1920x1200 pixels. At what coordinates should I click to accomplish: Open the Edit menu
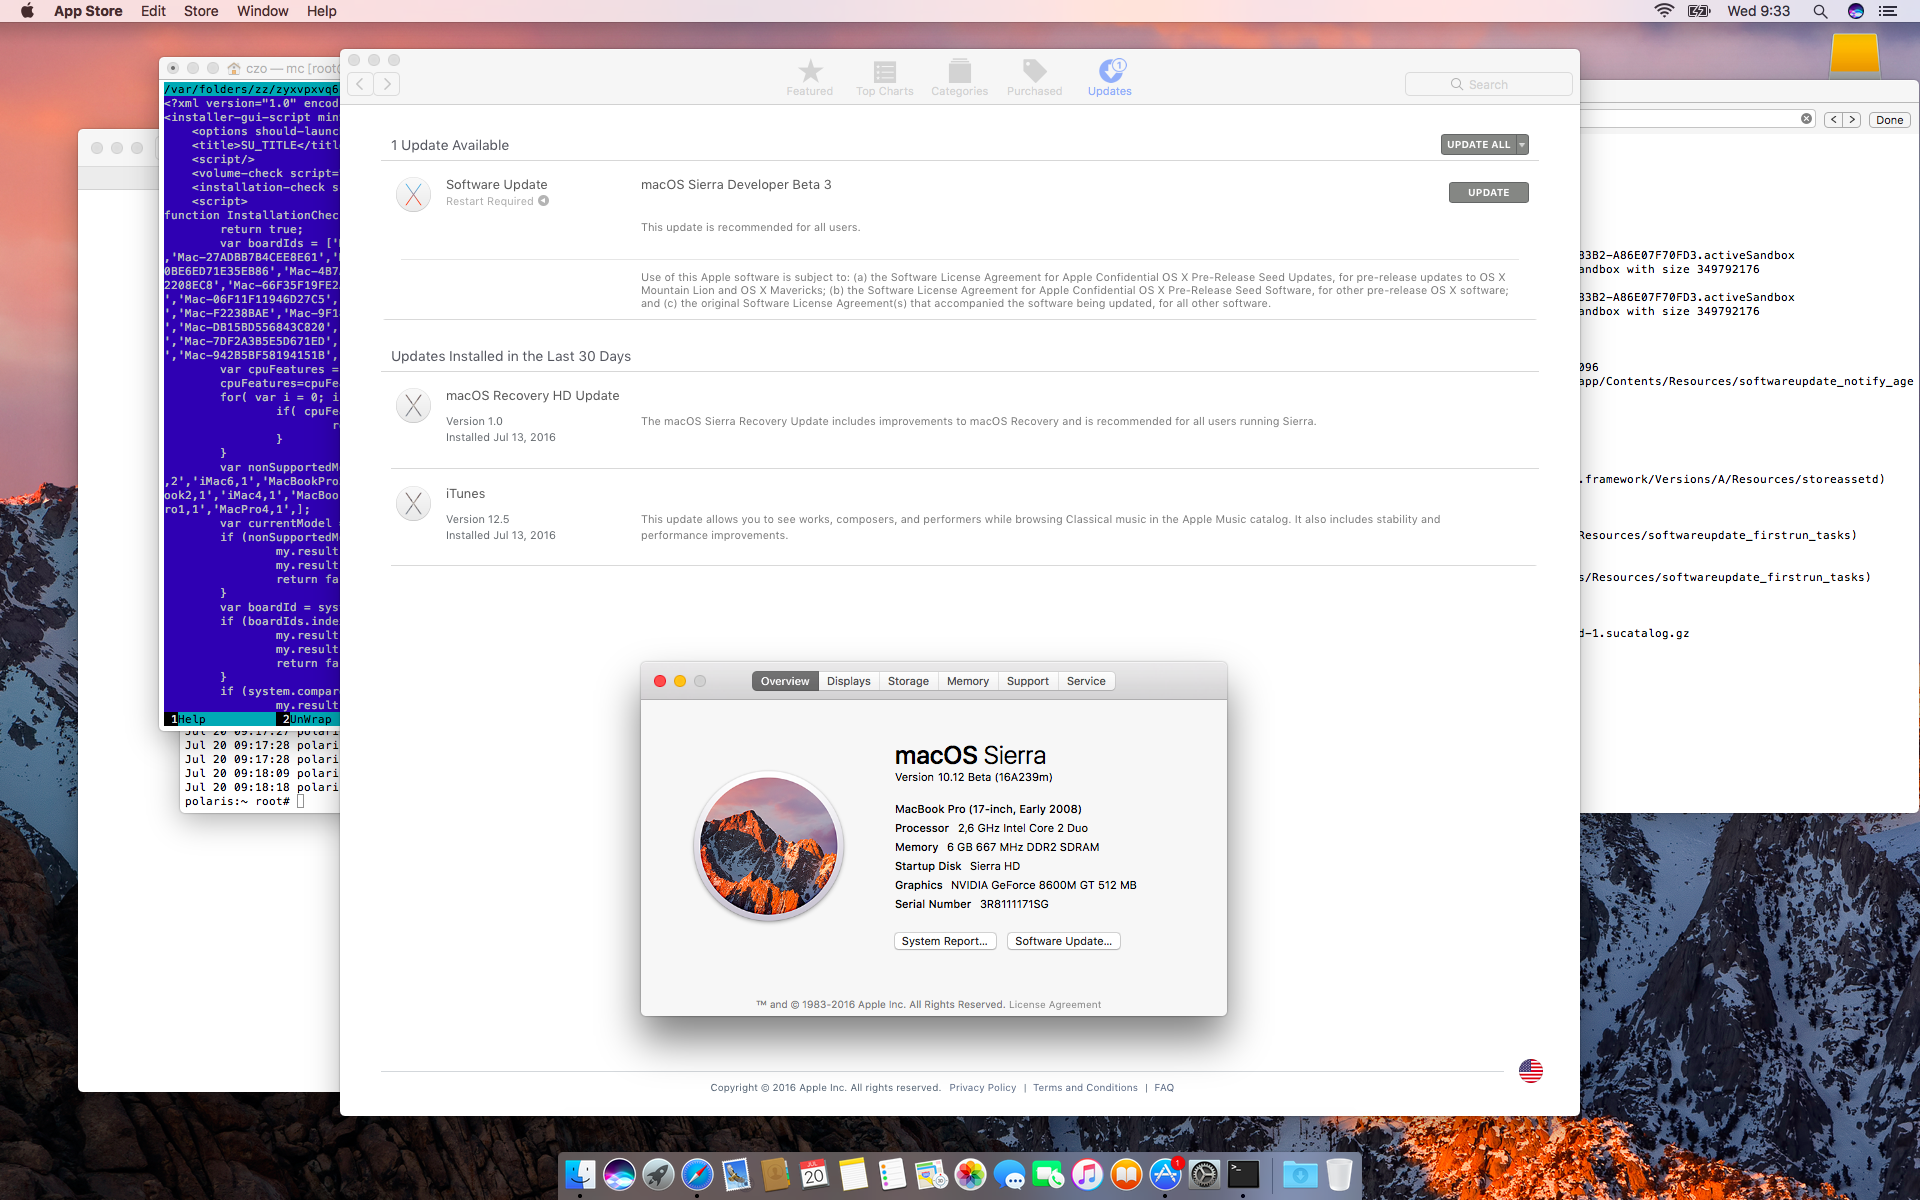pyautogui.click(x=153, y=11)
